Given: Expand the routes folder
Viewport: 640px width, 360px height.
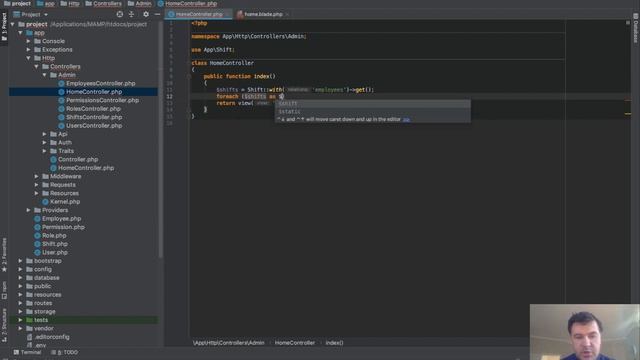Looking at the screenshot, I should click(20, 303).
